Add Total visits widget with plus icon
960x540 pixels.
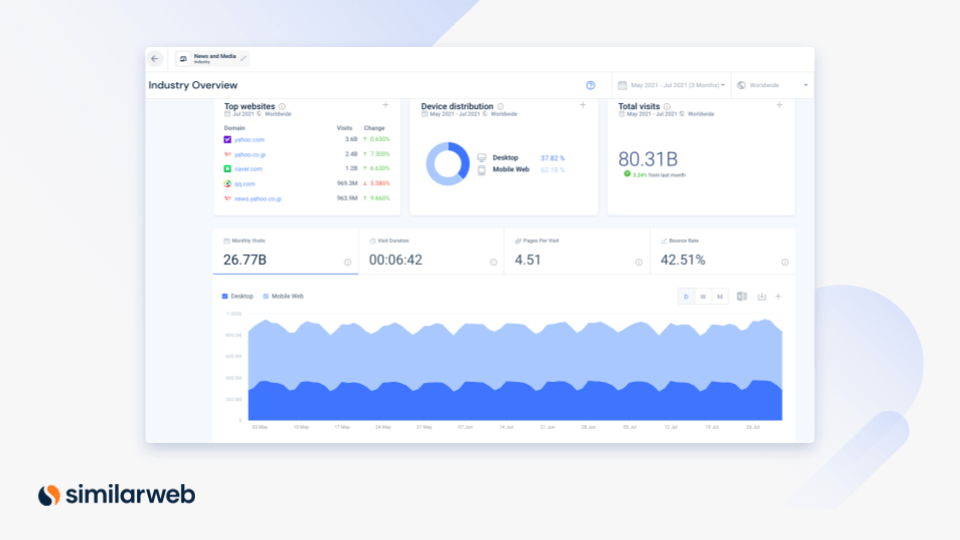click(x=779, y=105)
